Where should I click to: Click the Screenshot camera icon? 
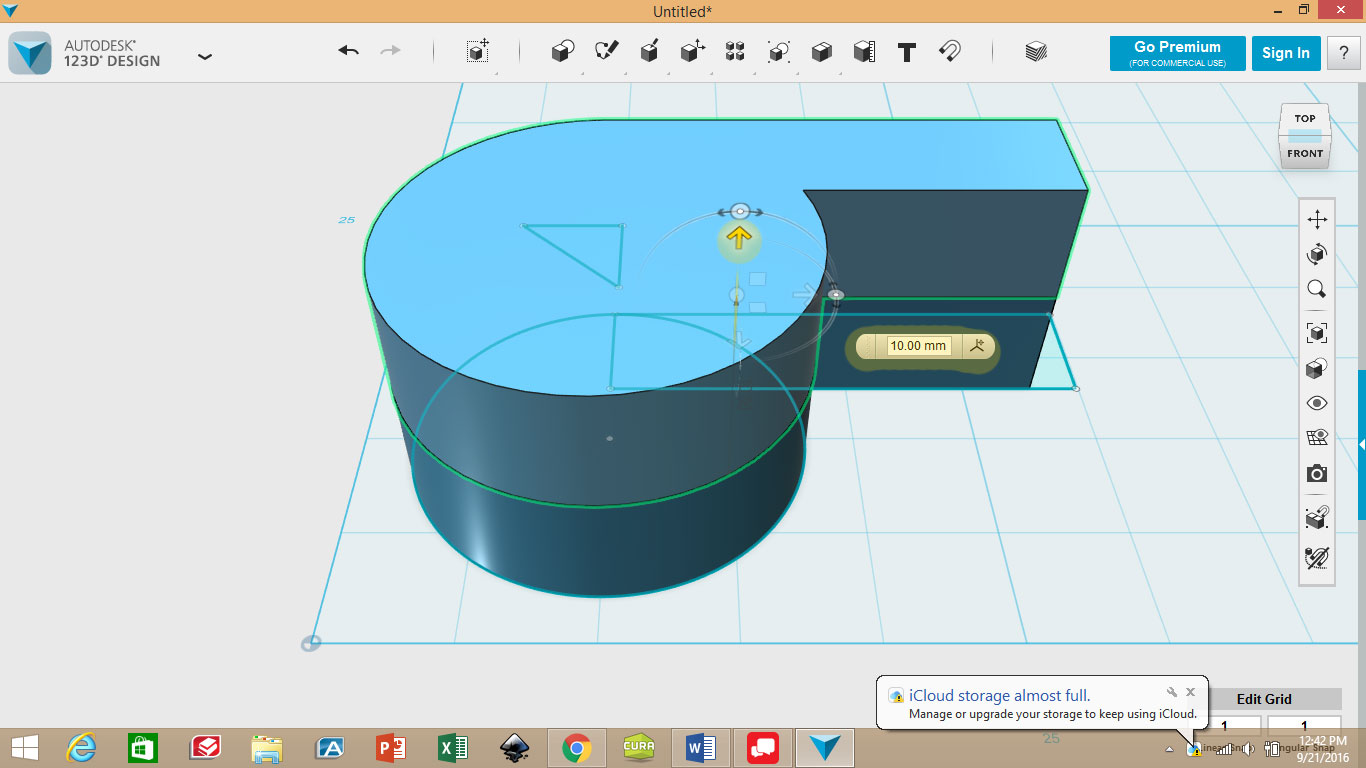click(x=1317, y=473)
